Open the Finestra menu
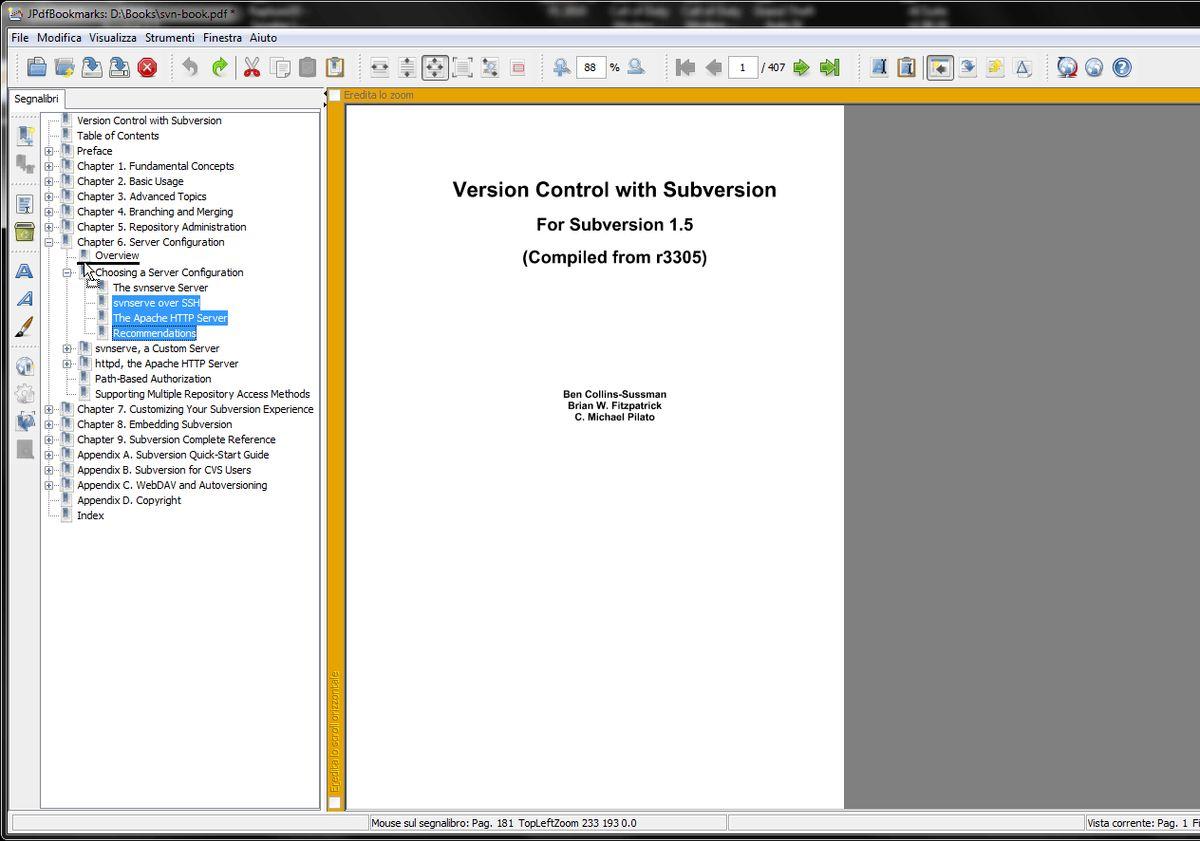This screenshot has width=1200, height=841. (x=222, y=38)
